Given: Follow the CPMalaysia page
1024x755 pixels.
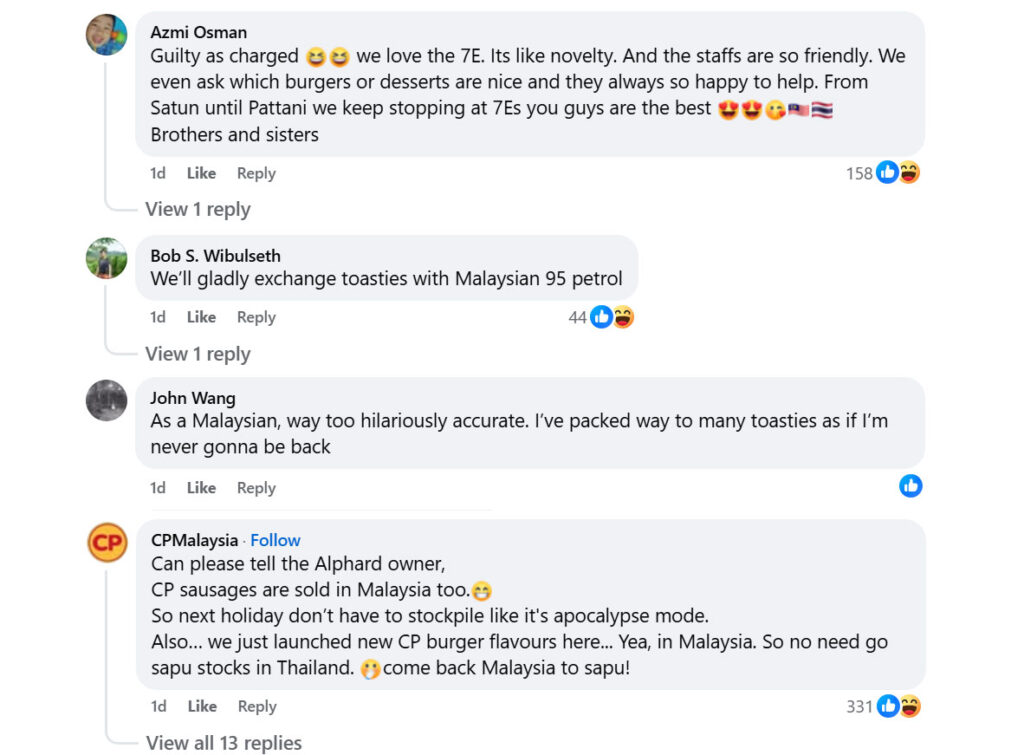Looking at the screenshot, I should click(275, 540).
